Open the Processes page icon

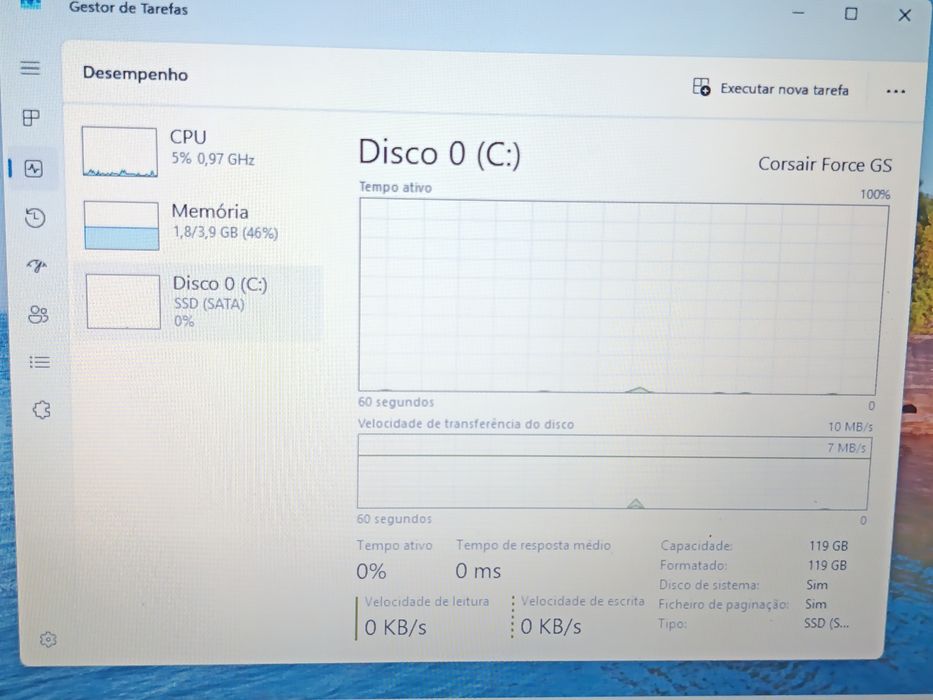click(x=31, y=117)
